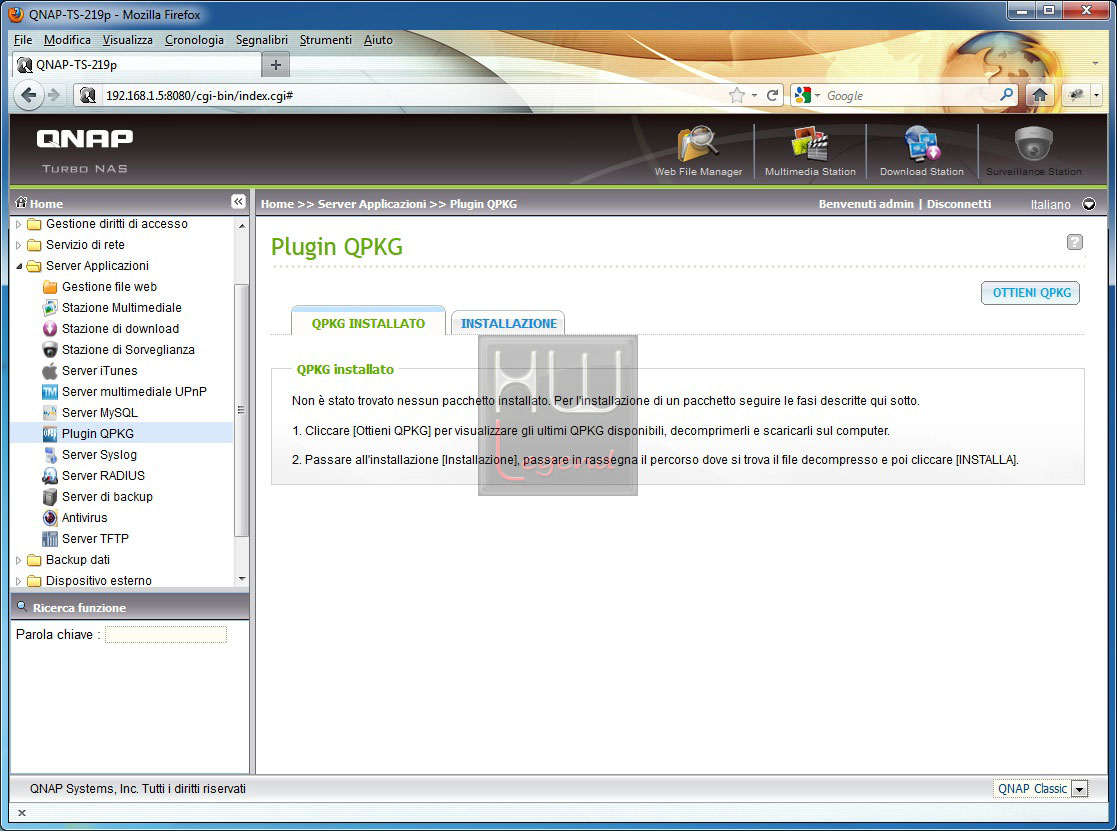
Task: Click sidebar scrollbar down arrow
Action: coord(242,578)
